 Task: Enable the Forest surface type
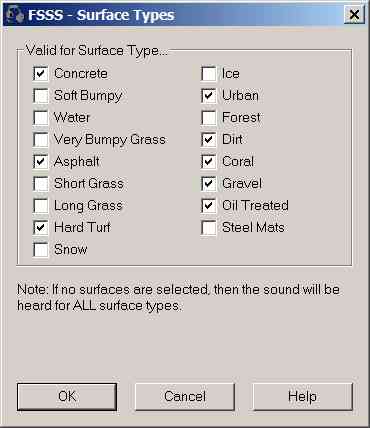pos(209,118)
